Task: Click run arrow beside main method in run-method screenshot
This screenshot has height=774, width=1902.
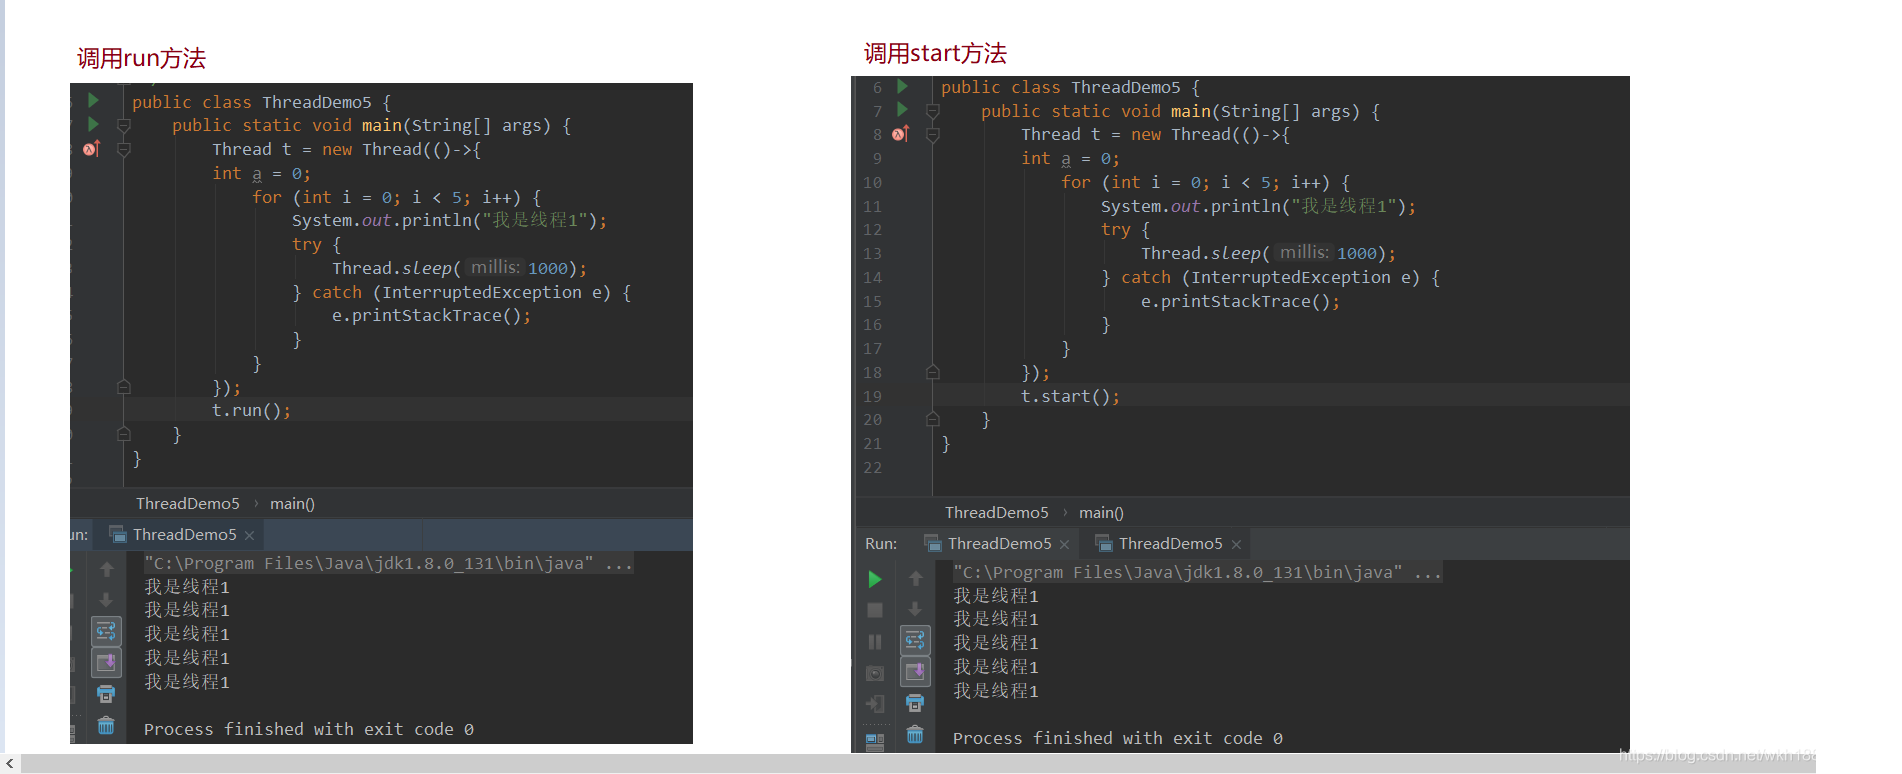Action: pyautogui.click(x=93, y=124)
